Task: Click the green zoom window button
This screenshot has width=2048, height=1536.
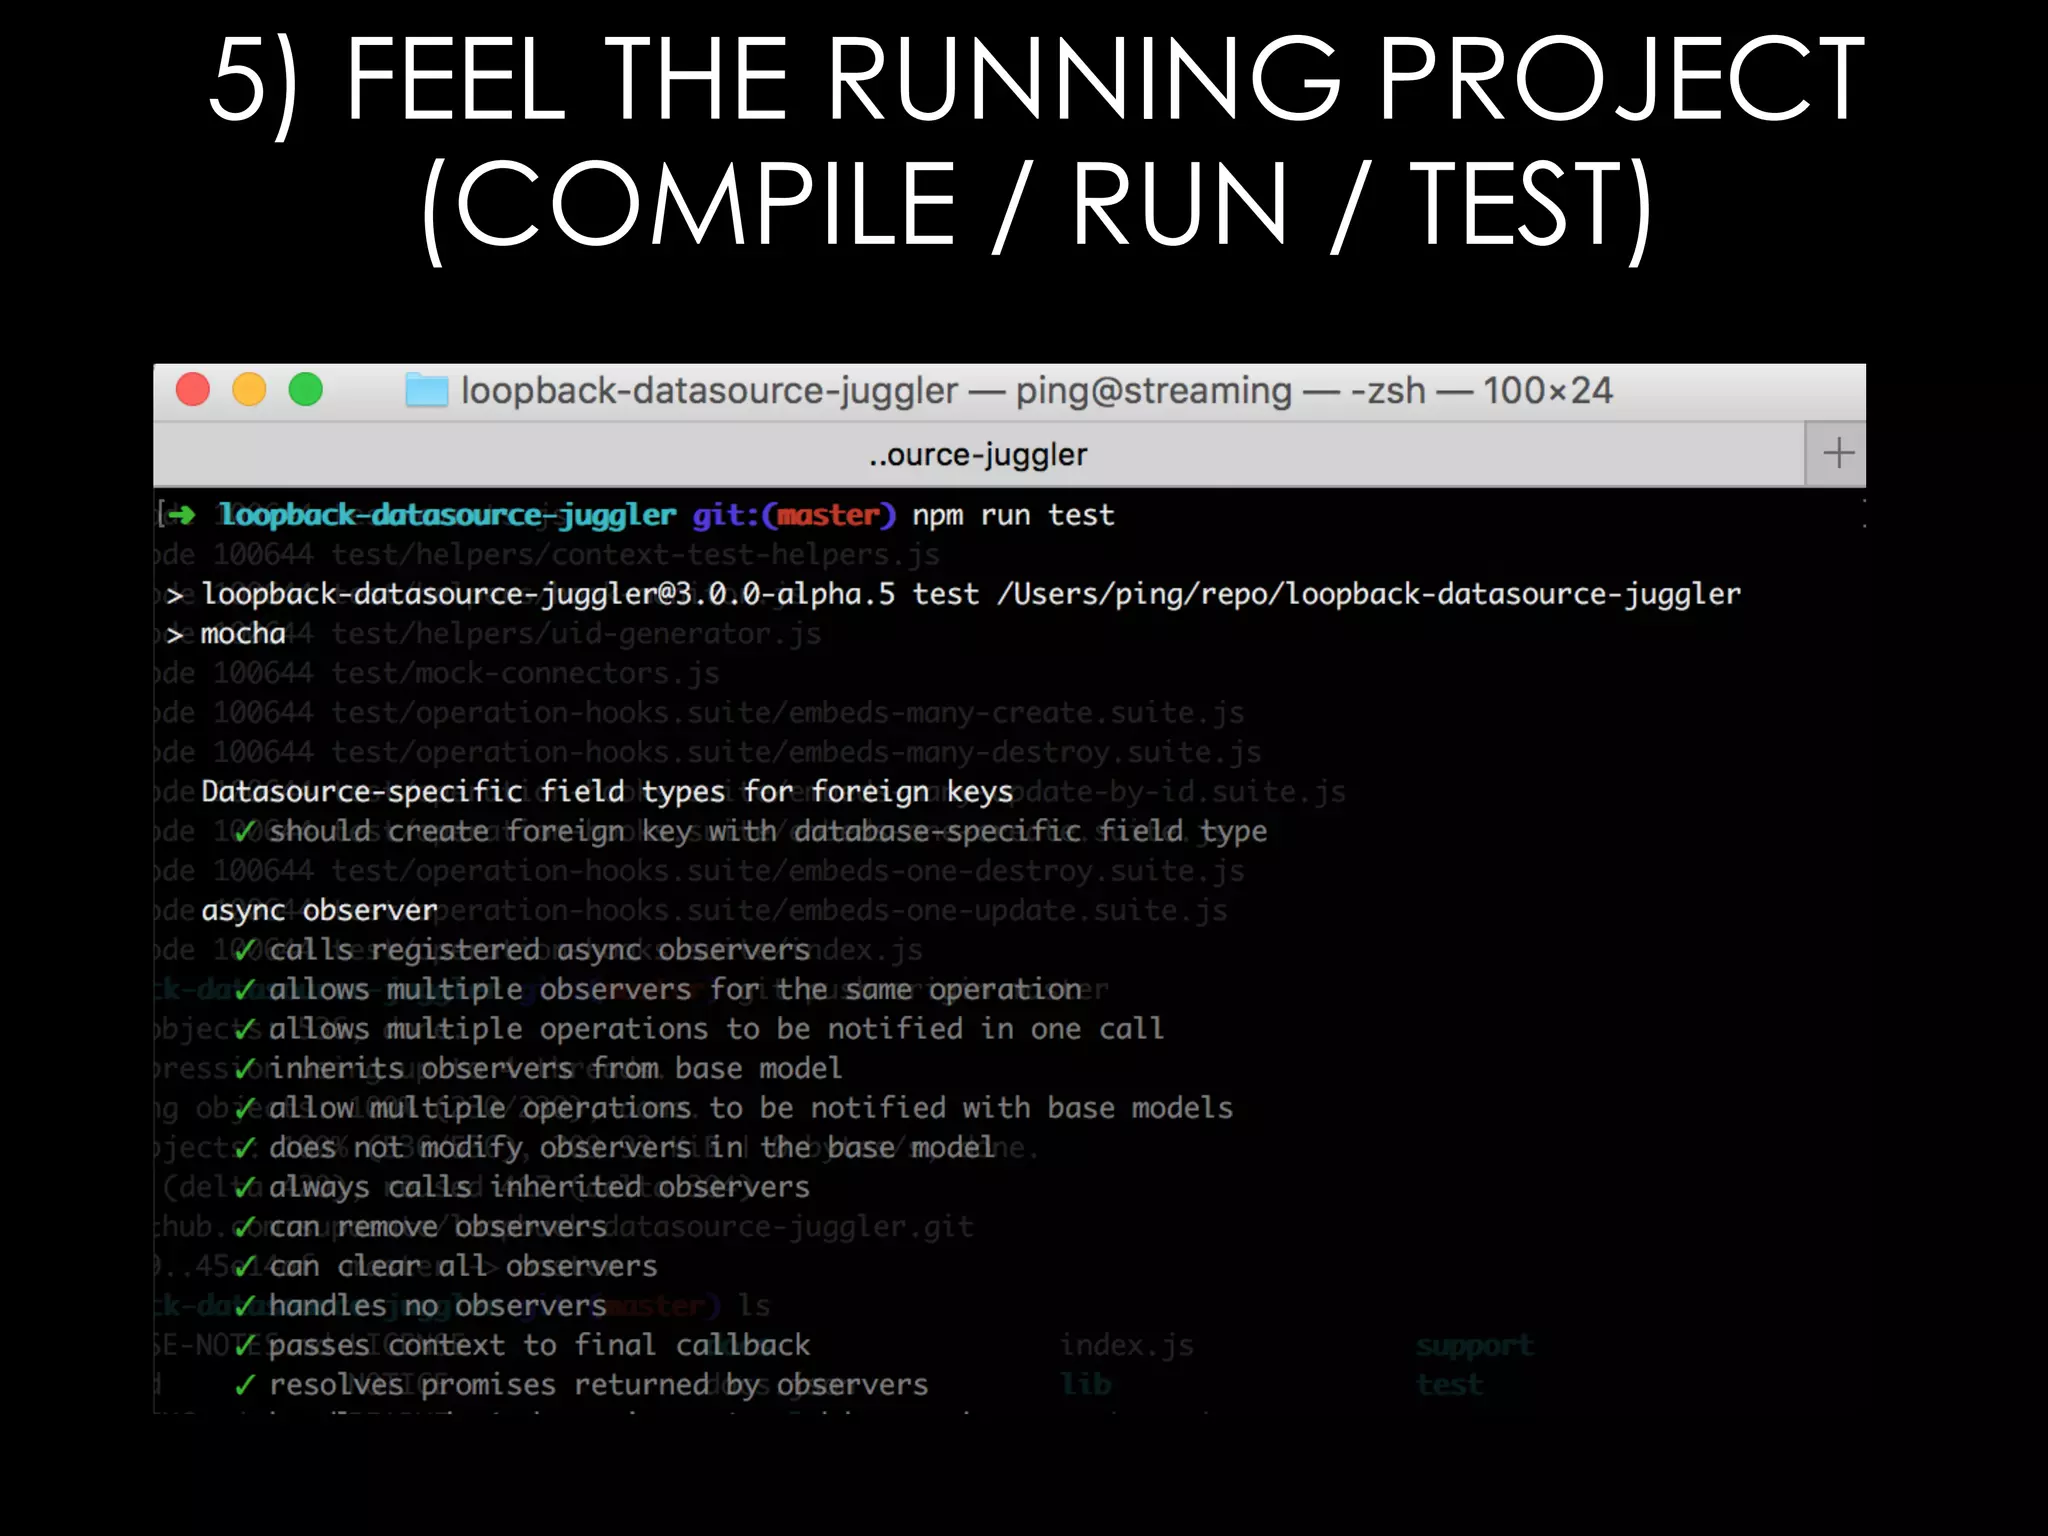Action: pyautogui.click(x=306, y=389)
